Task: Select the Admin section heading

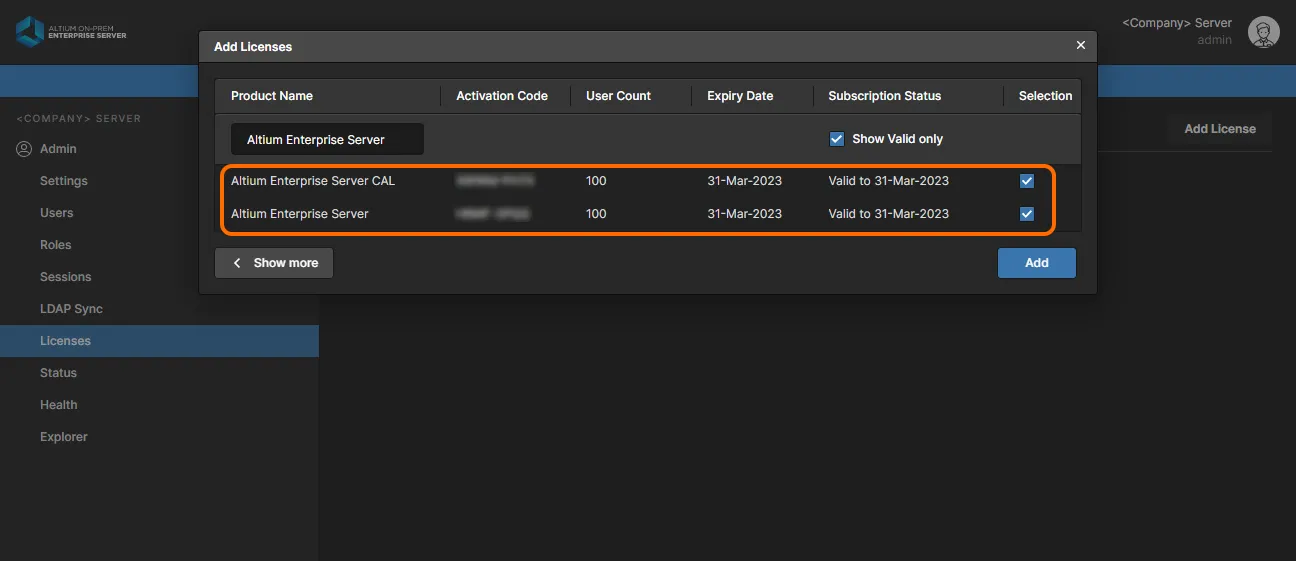Action: [x=58, y=149]
